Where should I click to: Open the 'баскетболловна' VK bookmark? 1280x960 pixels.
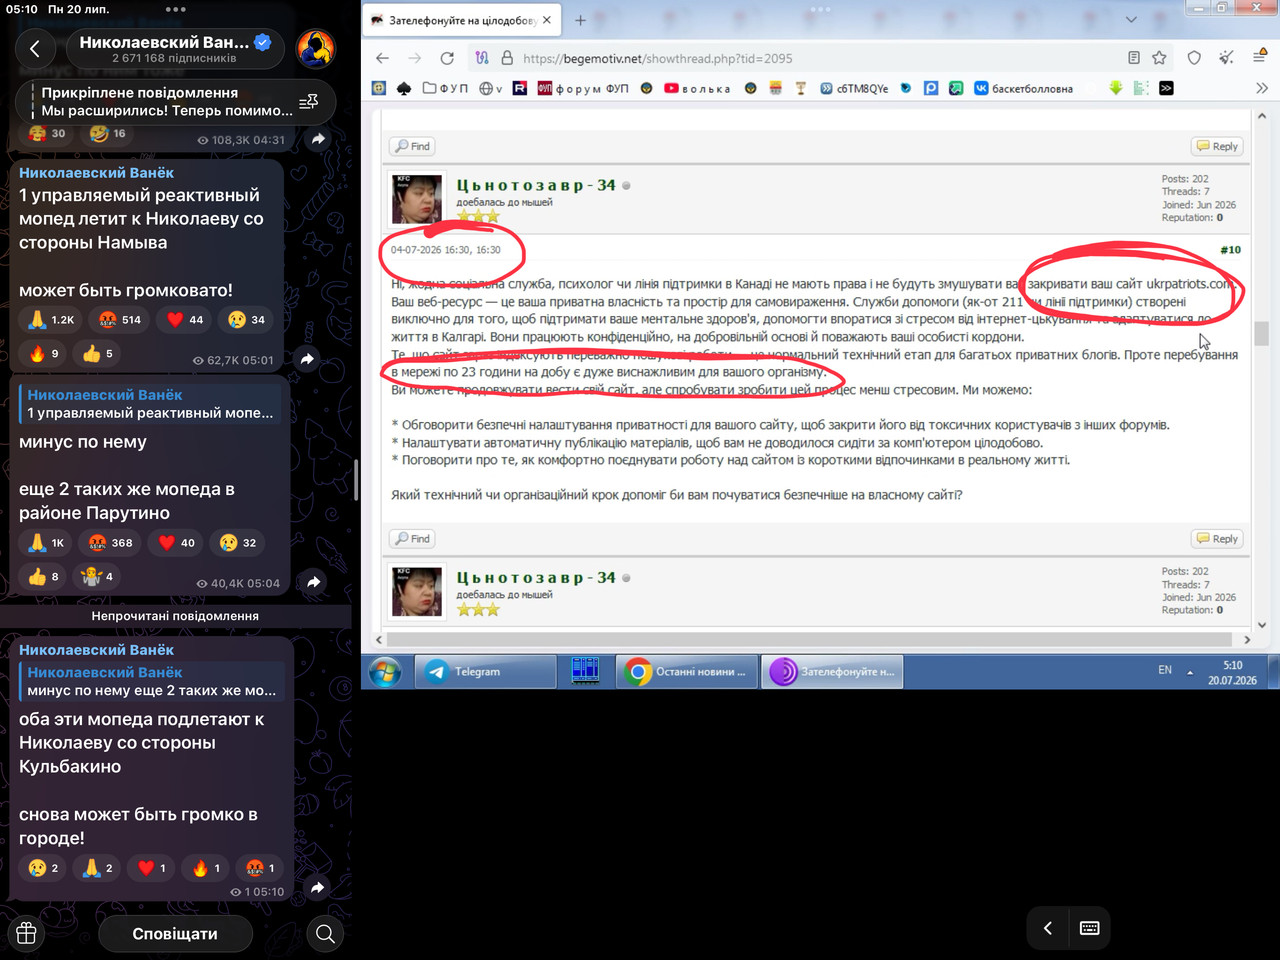(x=1023, y=88)
